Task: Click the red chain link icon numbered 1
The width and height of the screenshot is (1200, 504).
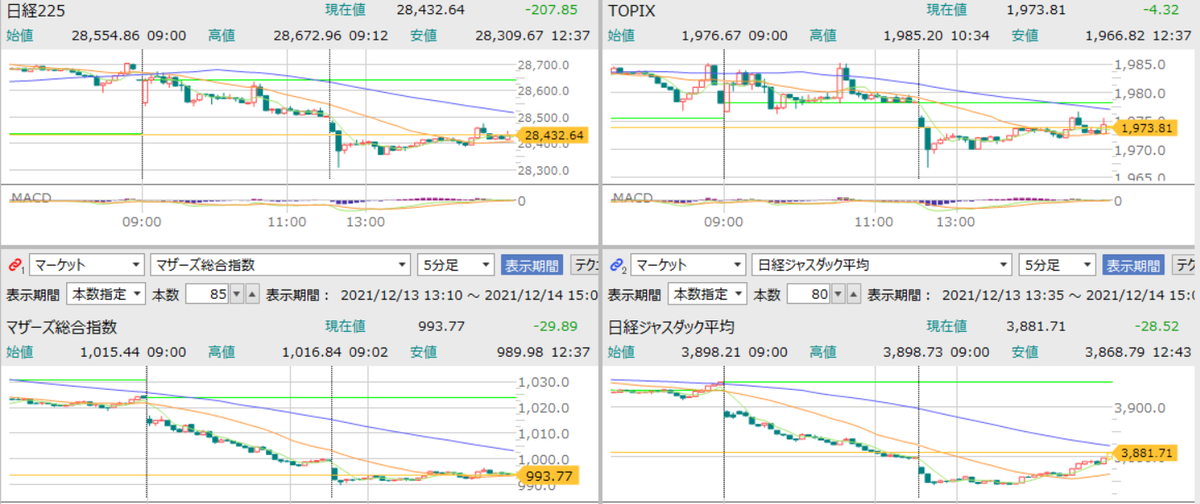Action: [x=15, y=265]
